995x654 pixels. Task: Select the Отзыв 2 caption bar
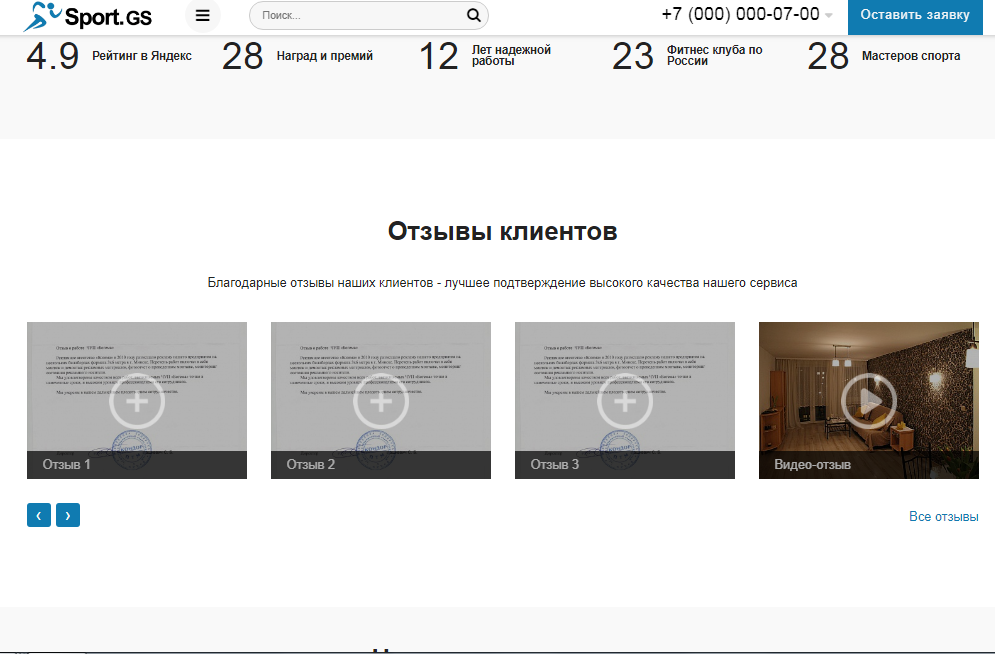coord(381,465)
